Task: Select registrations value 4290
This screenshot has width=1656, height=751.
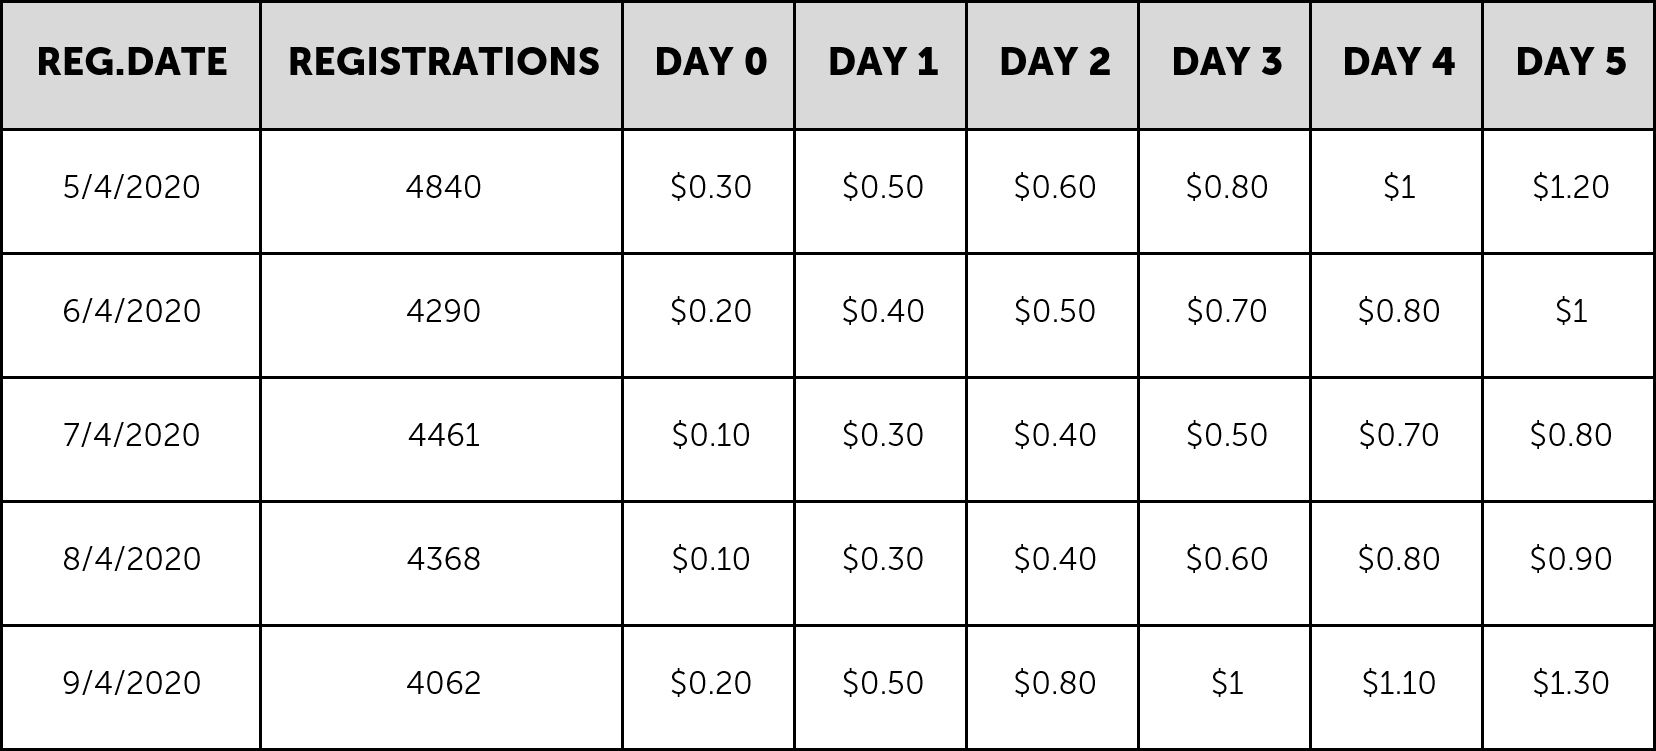Action: click(442, 315)
